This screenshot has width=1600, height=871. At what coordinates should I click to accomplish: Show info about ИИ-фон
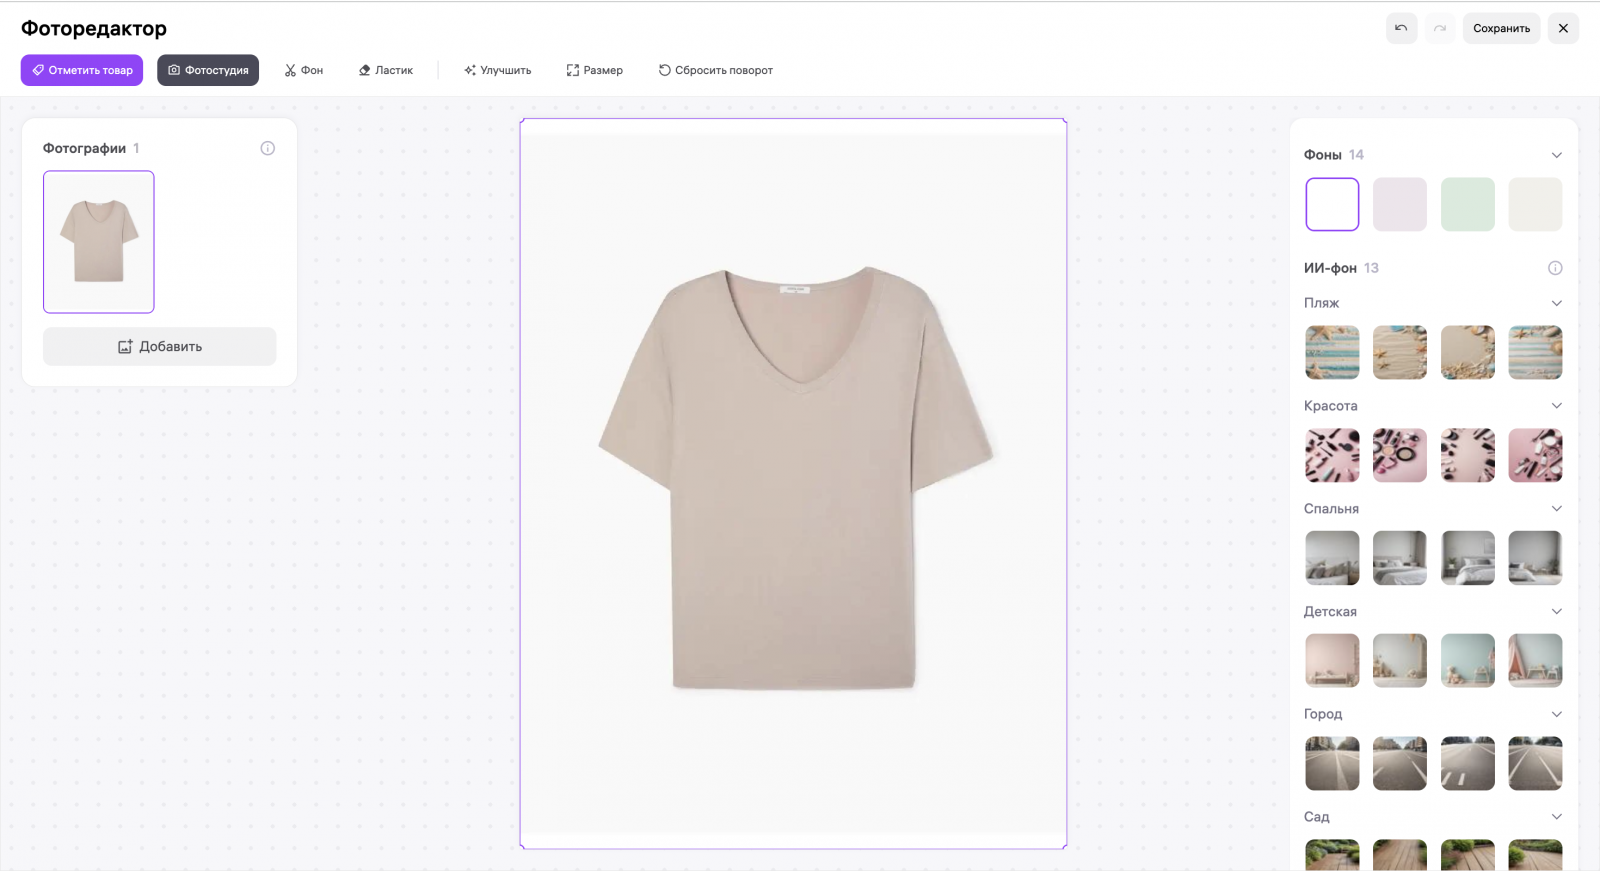click(x=1555, y=268)
